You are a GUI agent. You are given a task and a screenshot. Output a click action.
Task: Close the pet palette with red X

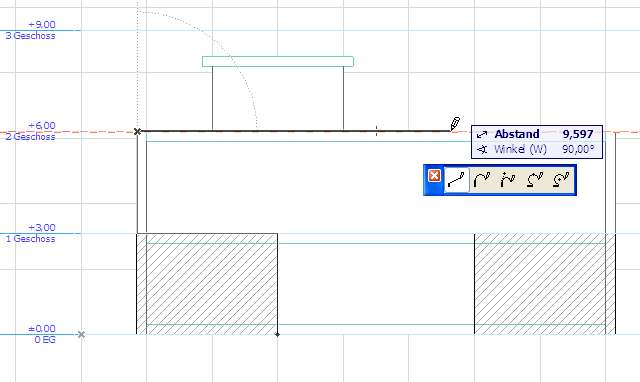click(434, 175)
